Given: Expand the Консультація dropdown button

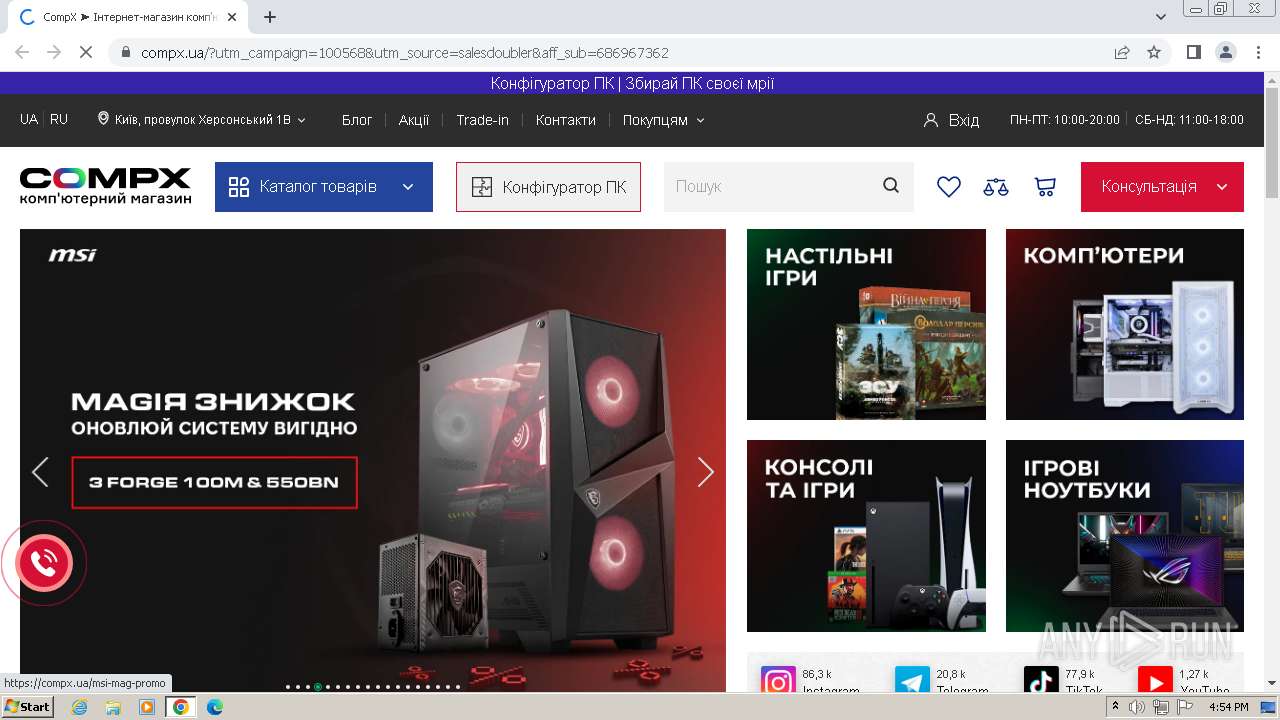Looking at the screenshot, I should coord(1162,187).
